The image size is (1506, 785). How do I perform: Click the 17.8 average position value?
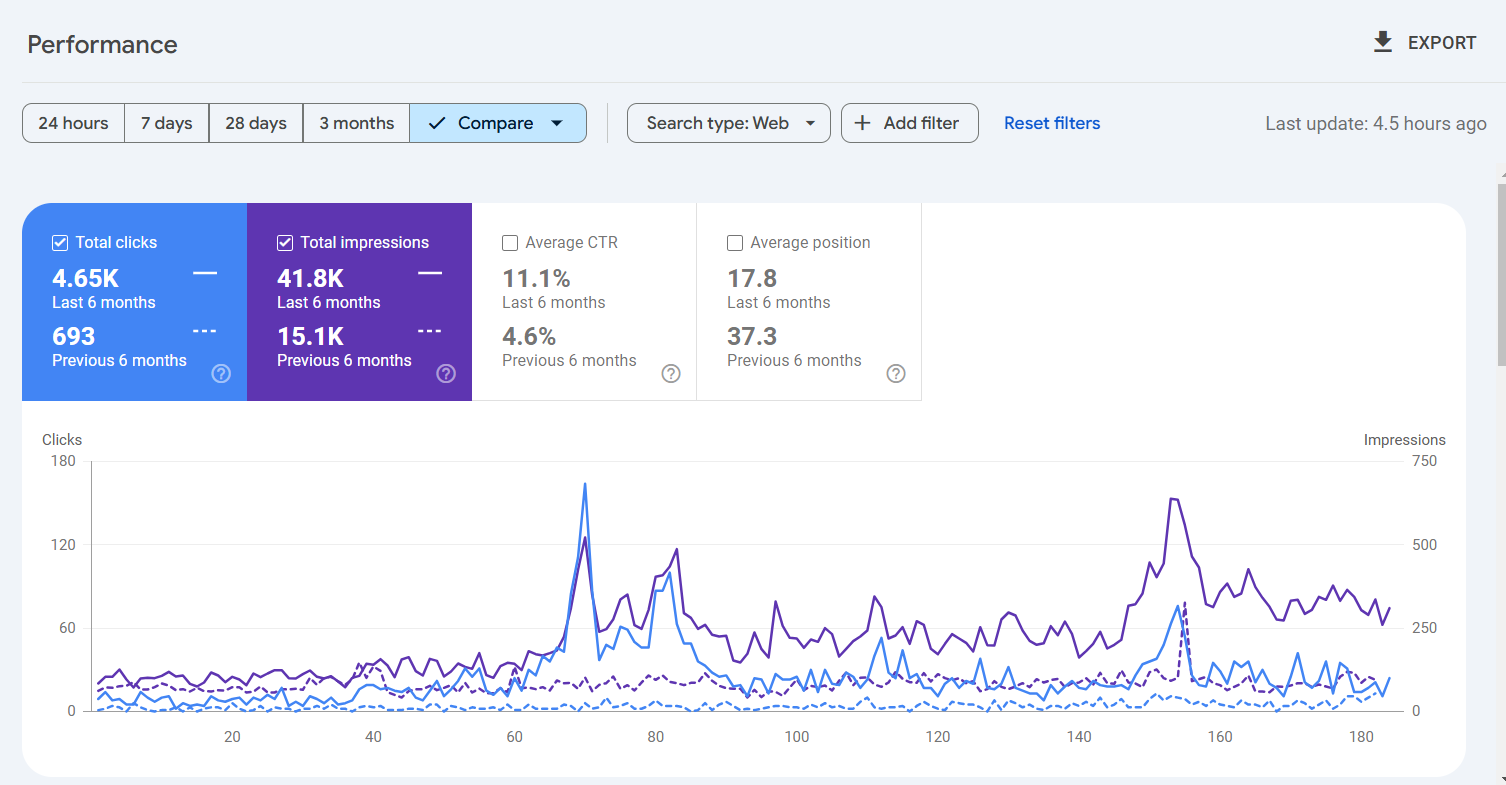752,279
